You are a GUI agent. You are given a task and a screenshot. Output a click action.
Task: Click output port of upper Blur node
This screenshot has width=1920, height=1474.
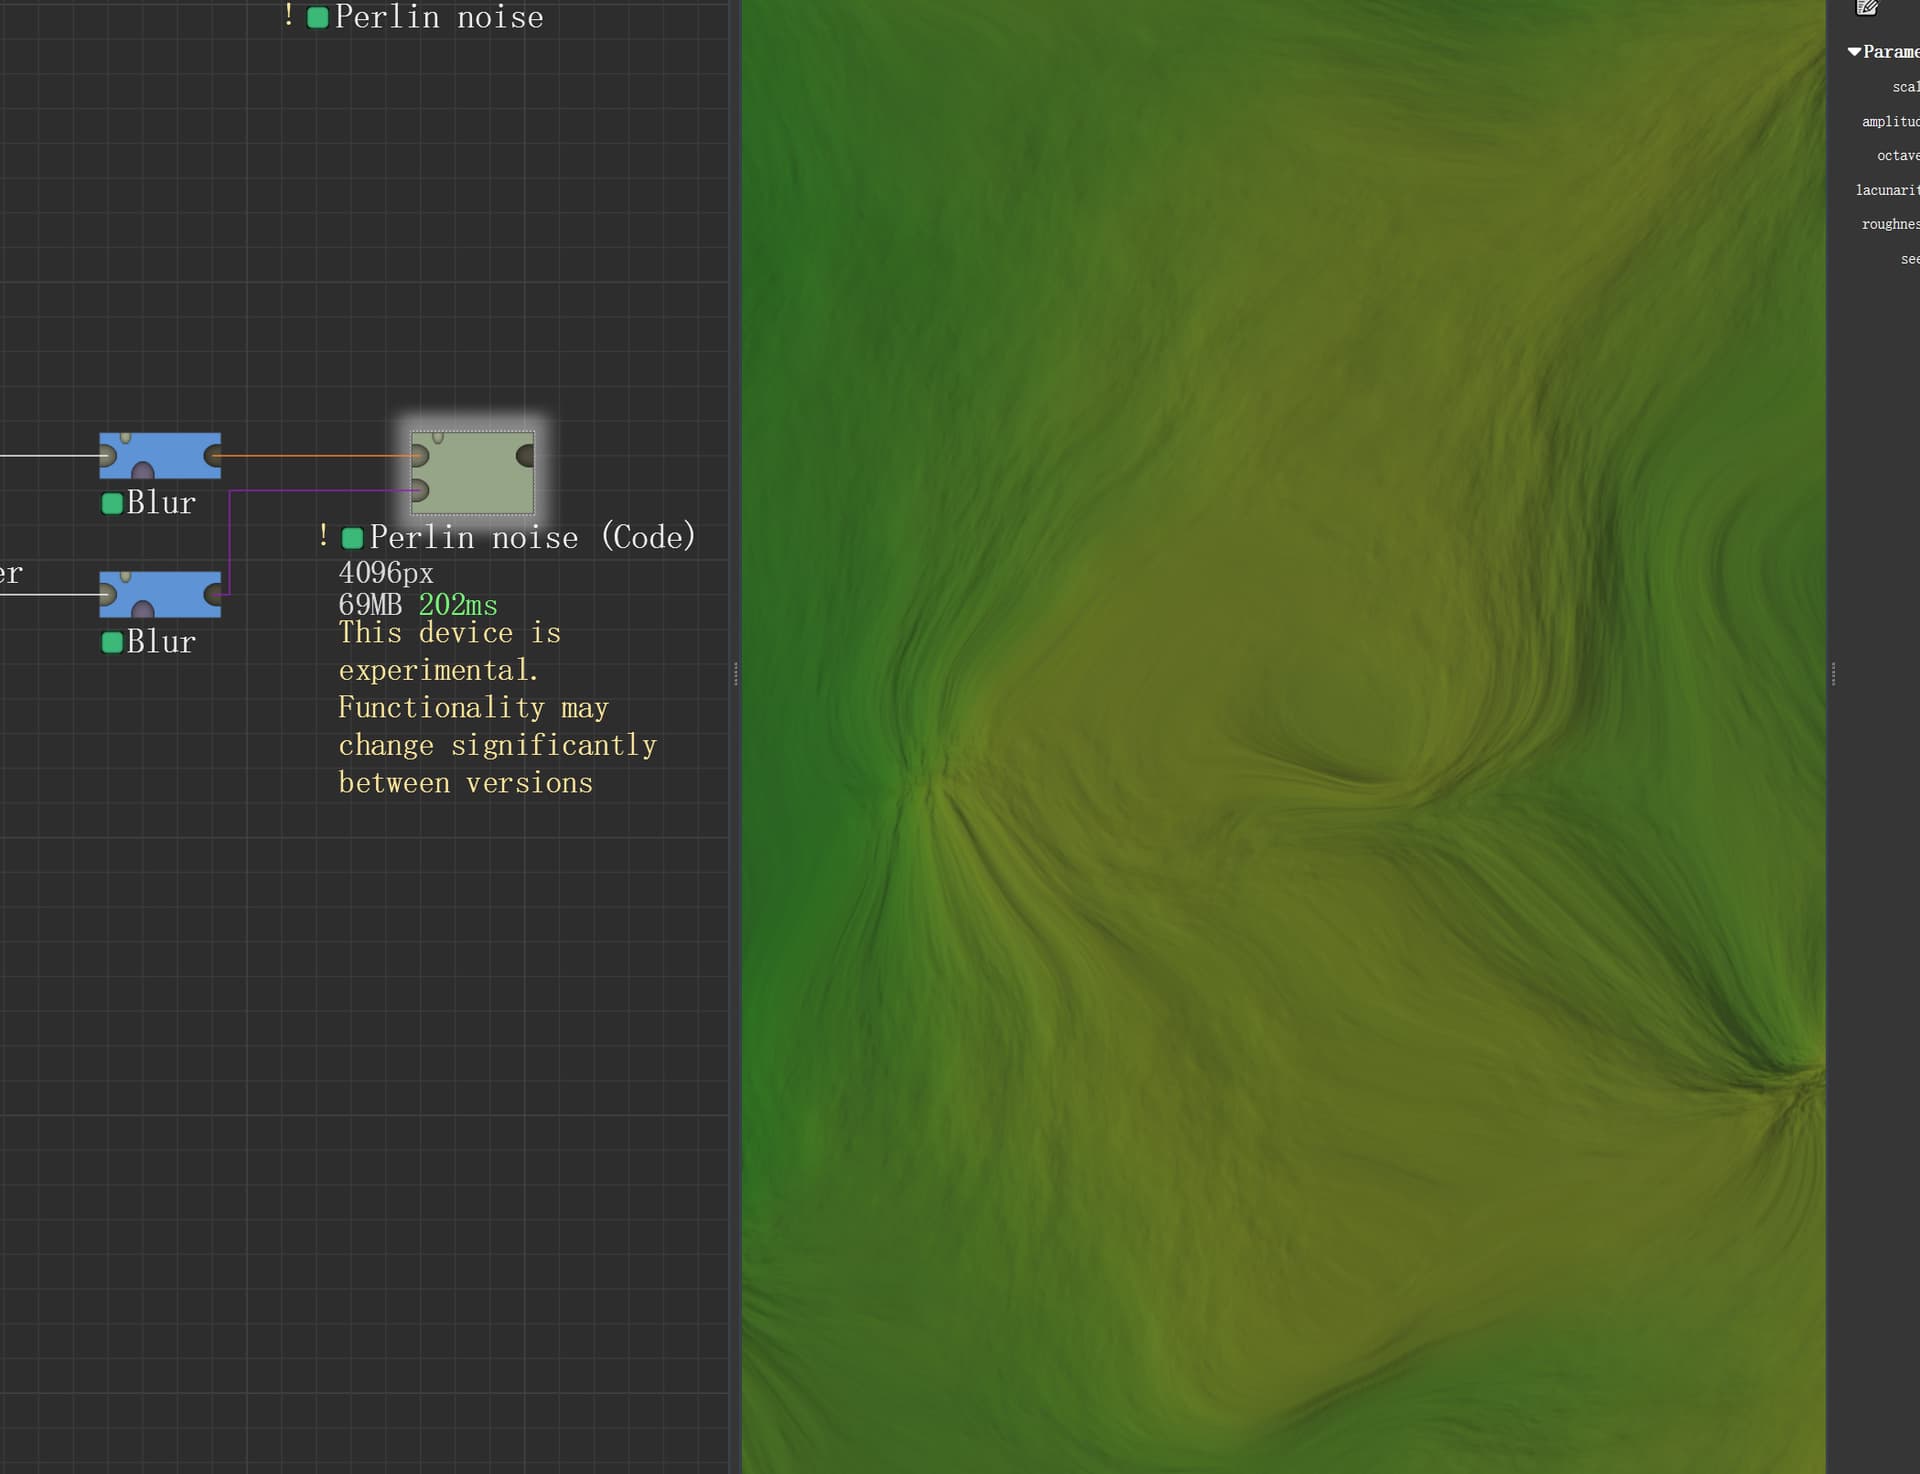tap(213, 457)
